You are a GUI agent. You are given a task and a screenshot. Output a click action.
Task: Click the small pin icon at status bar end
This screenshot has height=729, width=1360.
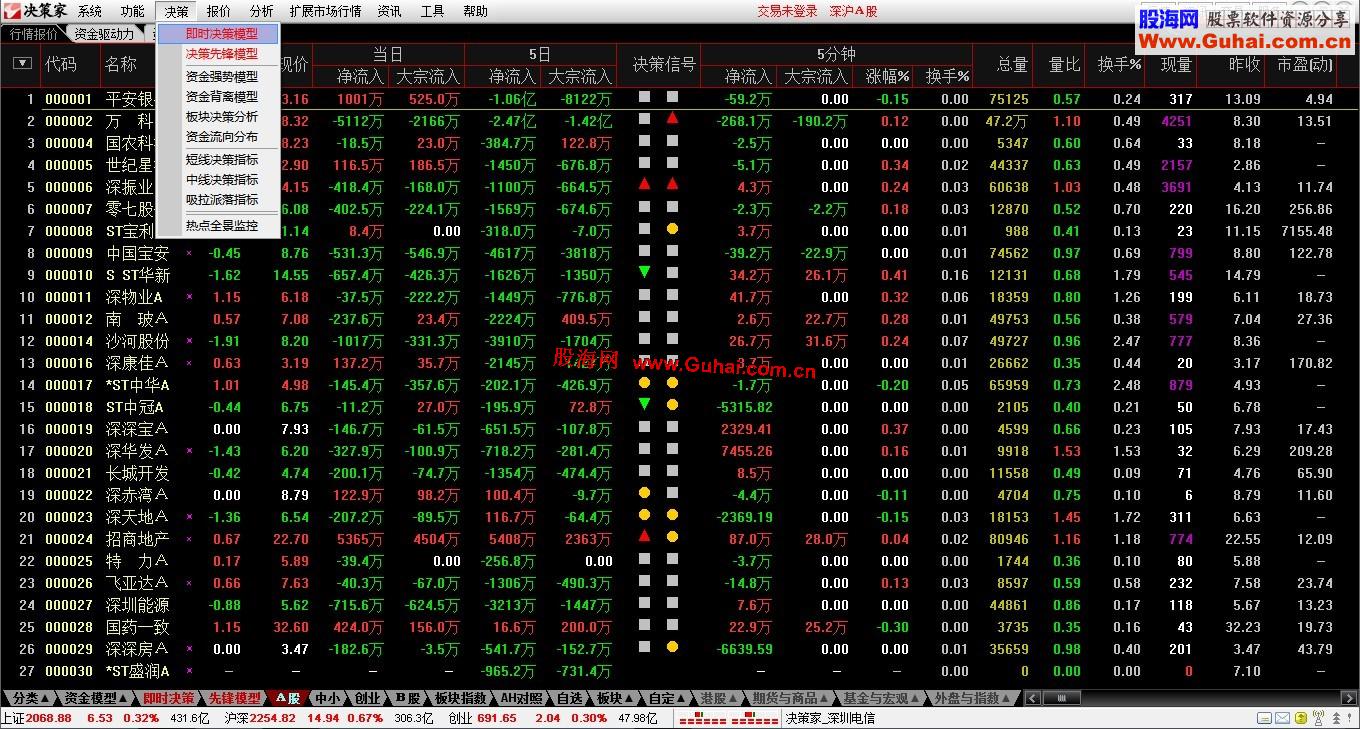tap(1349, 718)
